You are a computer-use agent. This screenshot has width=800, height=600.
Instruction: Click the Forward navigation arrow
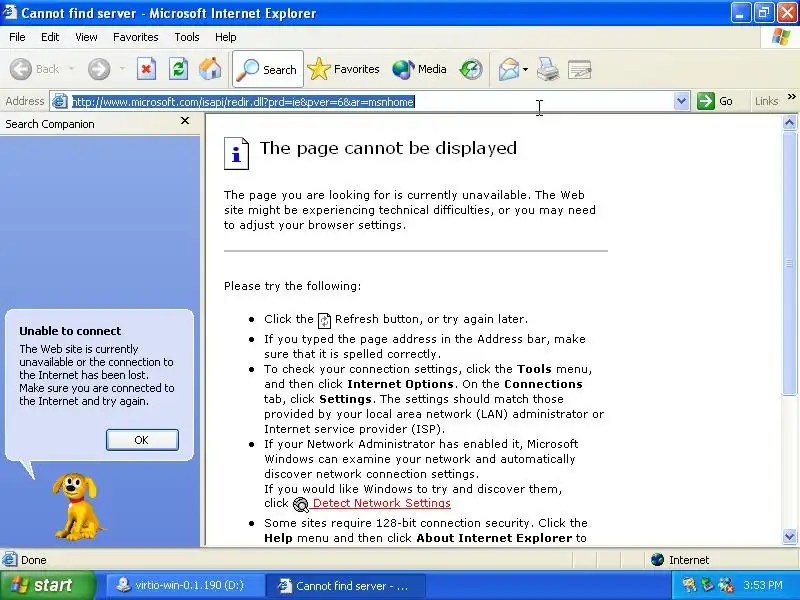pos(99,69)
